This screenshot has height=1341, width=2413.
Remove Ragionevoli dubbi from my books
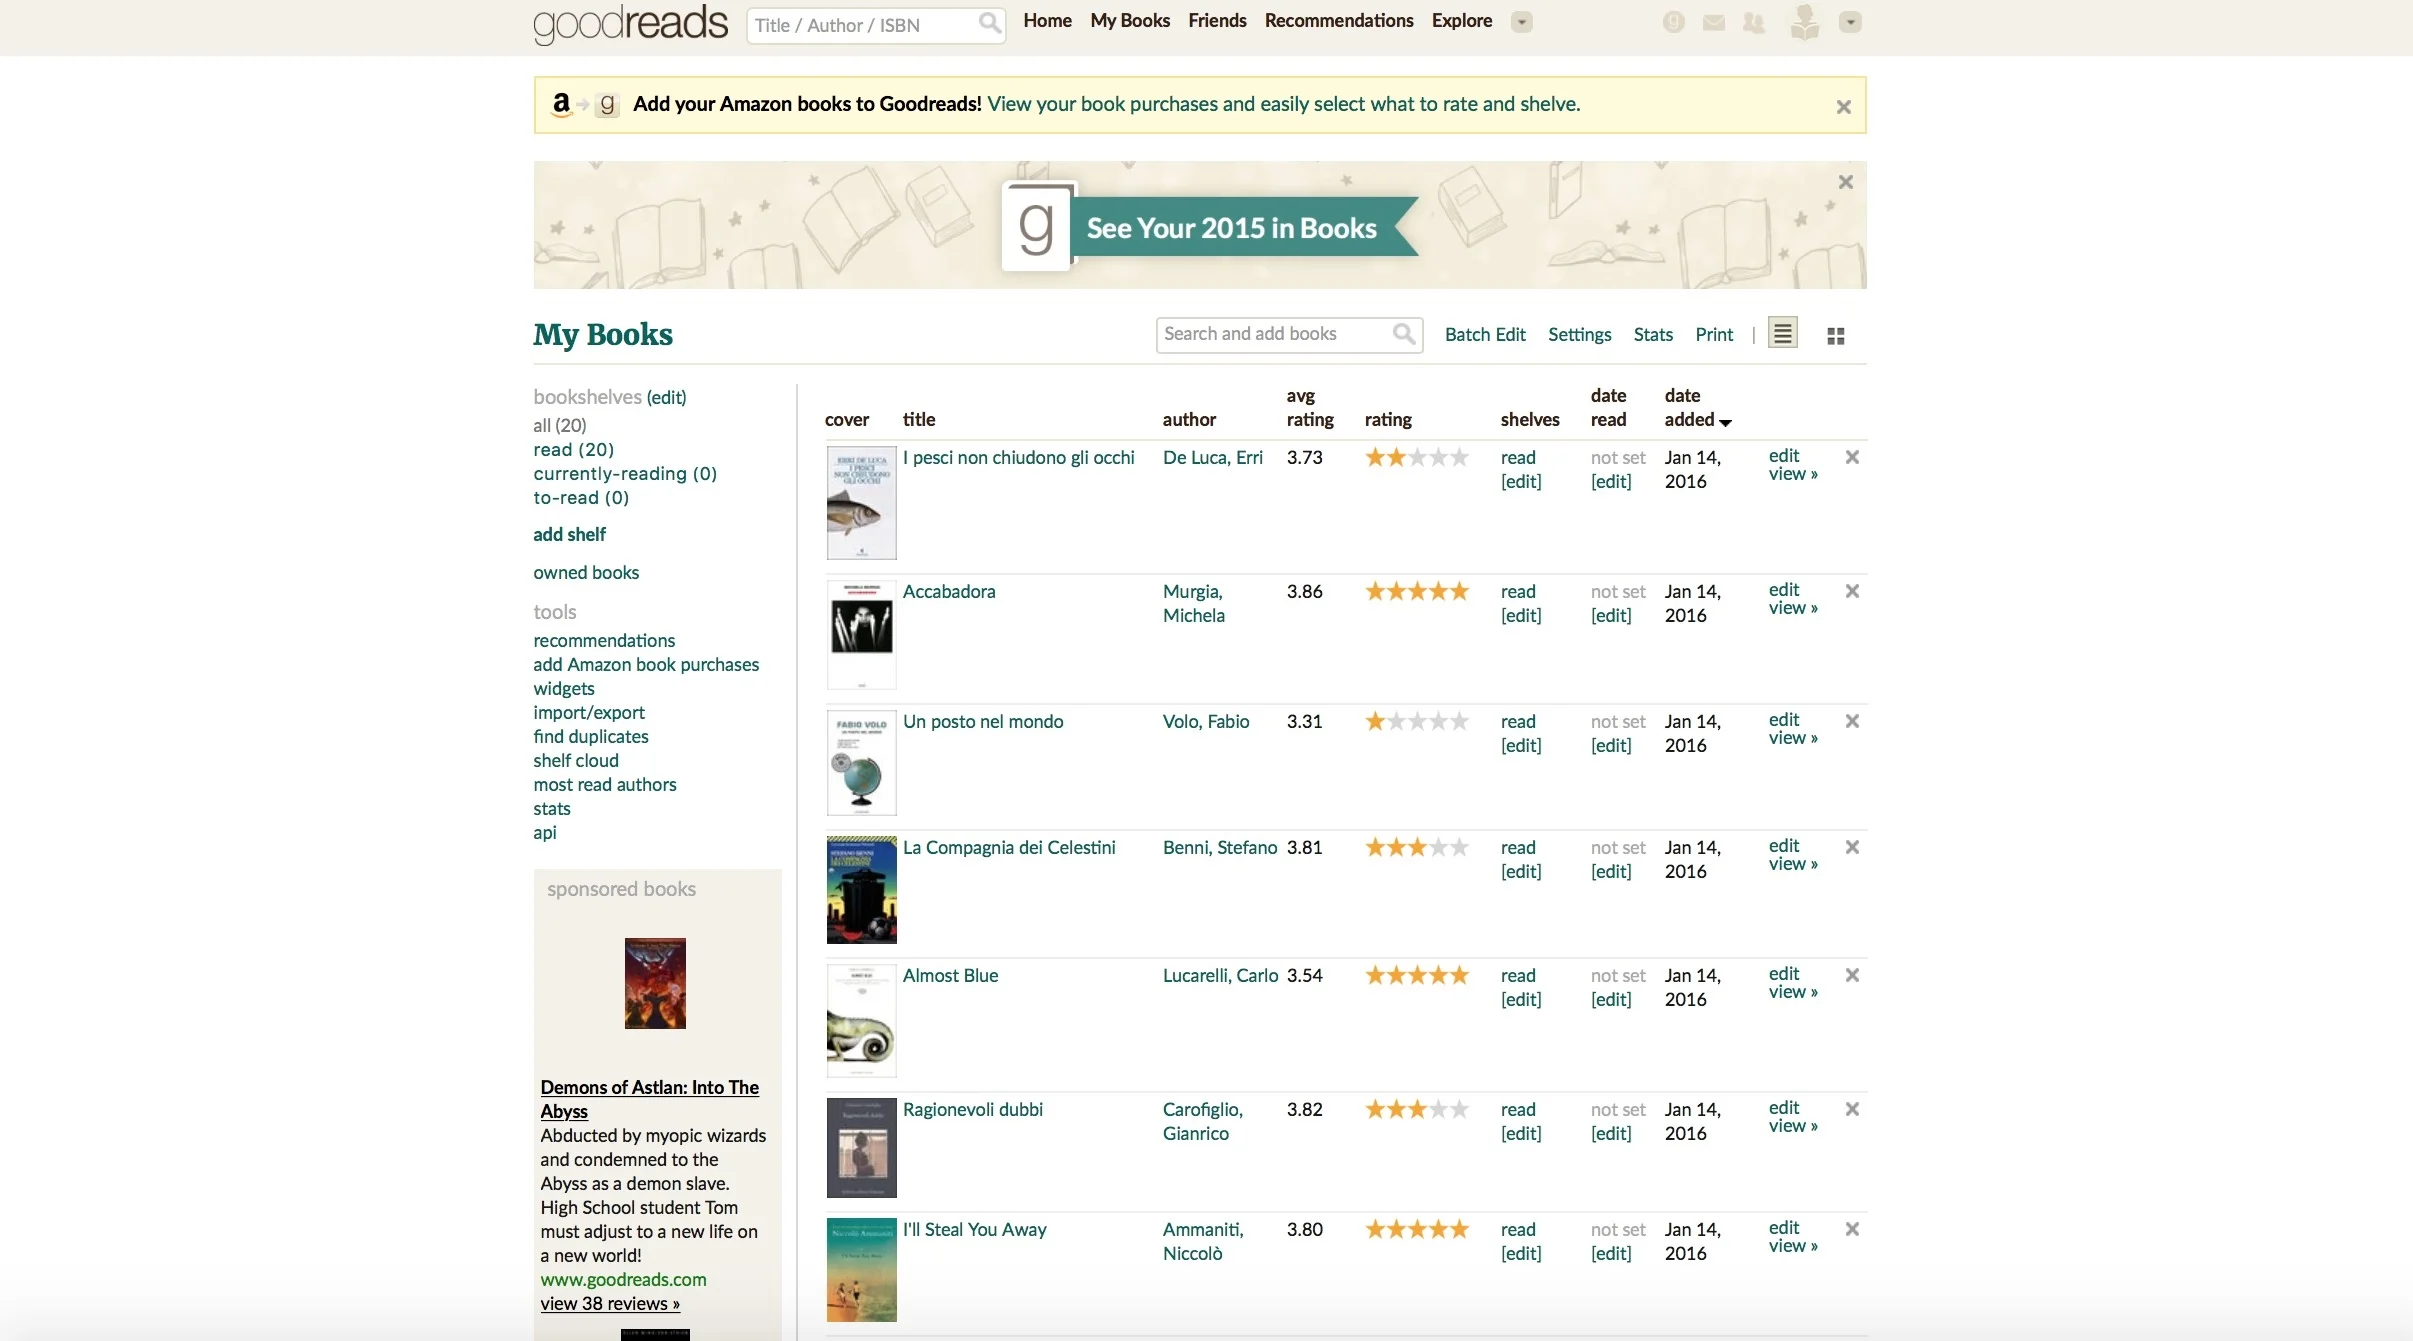1852,1109
